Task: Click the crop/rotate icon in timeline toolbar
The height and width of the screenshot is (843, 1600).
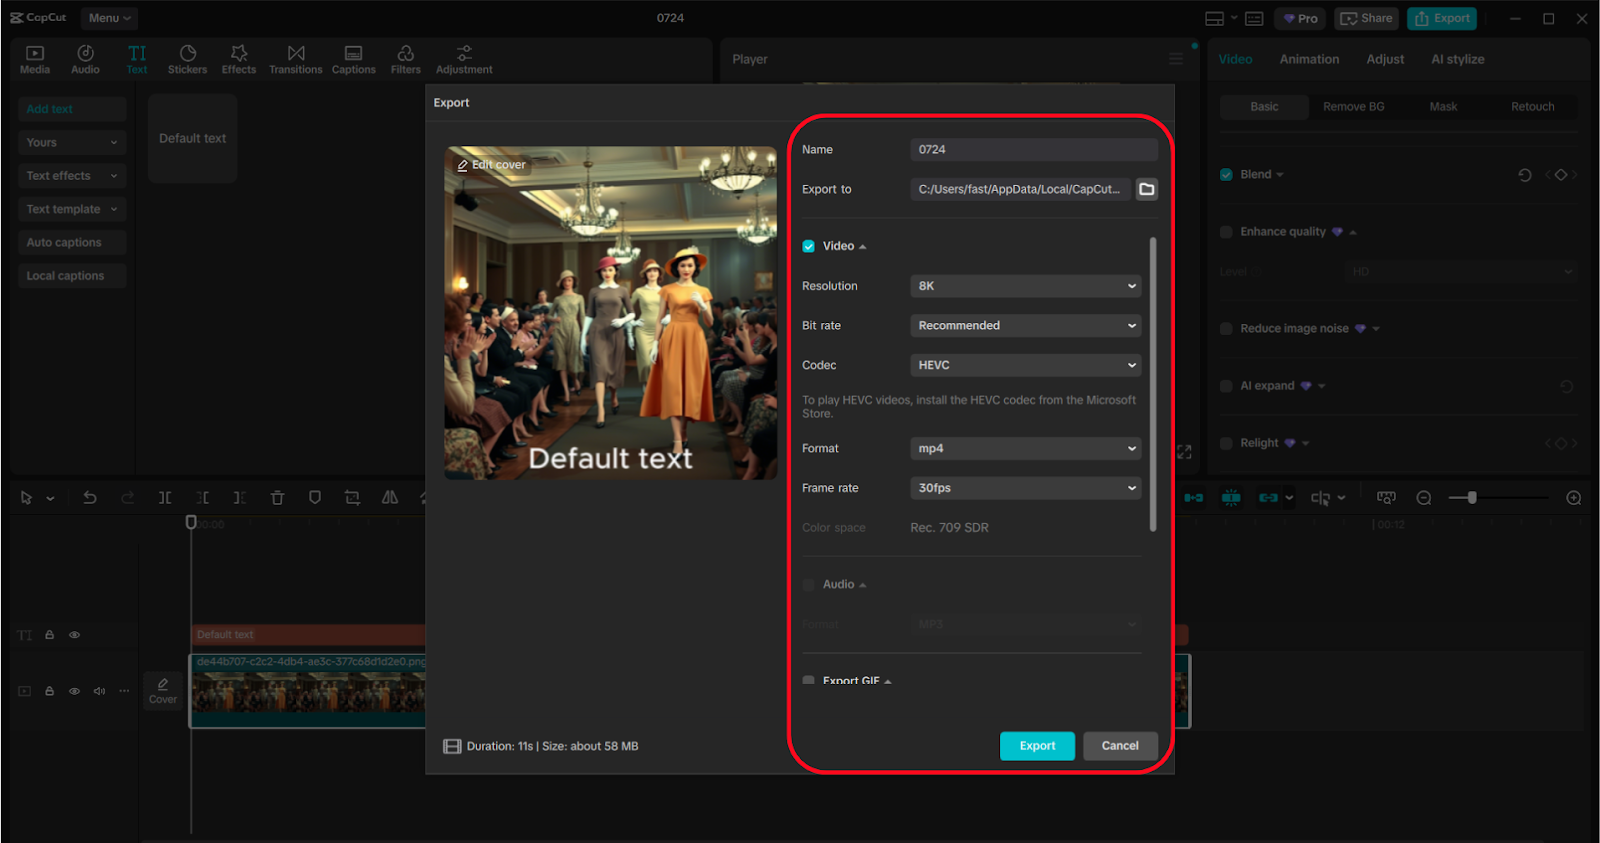Action: click(352, 497)
